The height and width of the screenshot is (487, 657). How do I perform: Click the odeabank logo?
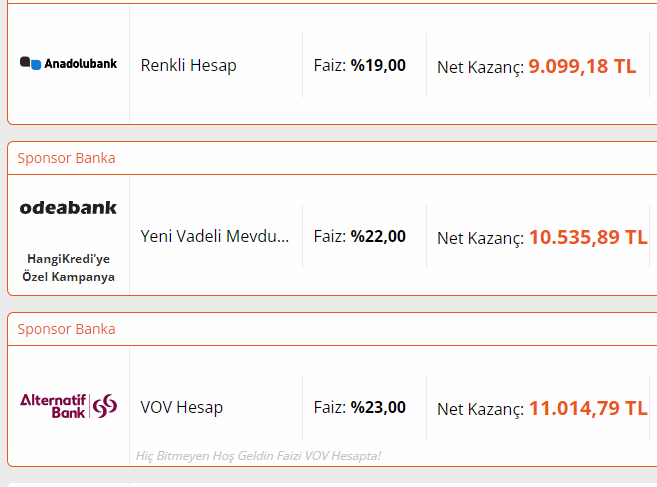click(68, 207)
